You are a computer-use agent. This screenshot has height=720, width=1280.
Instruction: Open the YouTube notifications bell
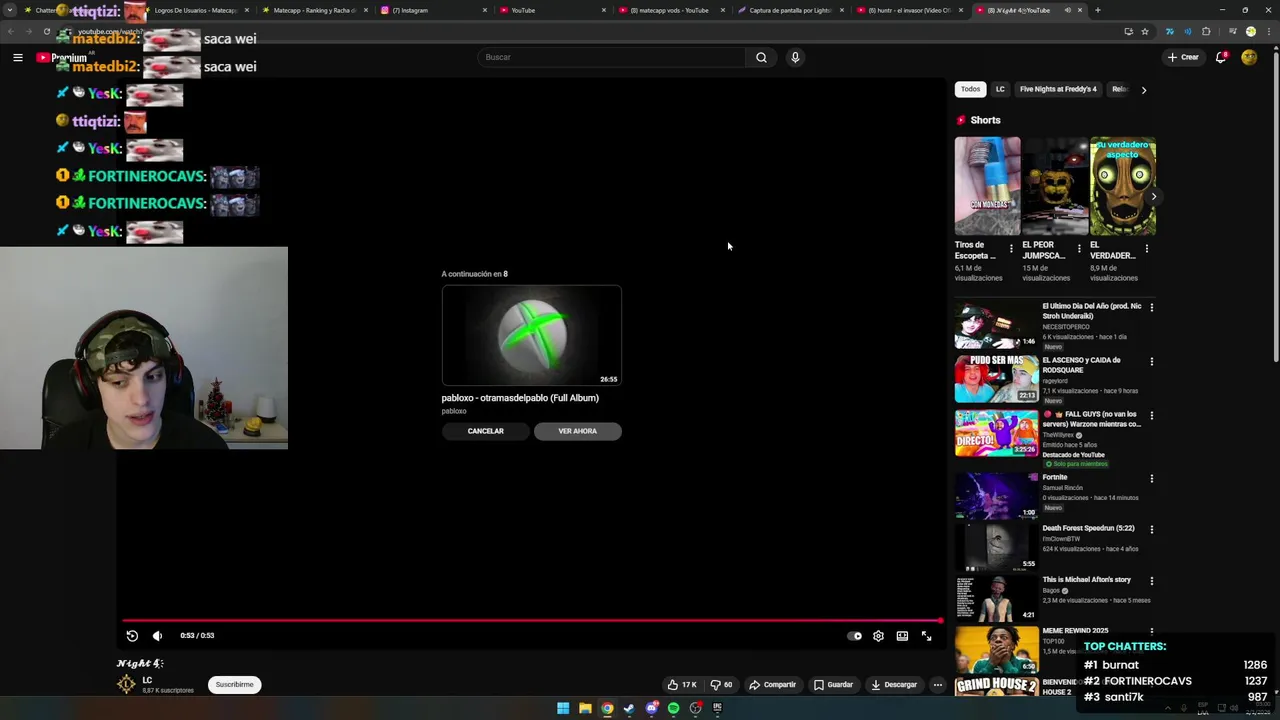[1221, 57]
